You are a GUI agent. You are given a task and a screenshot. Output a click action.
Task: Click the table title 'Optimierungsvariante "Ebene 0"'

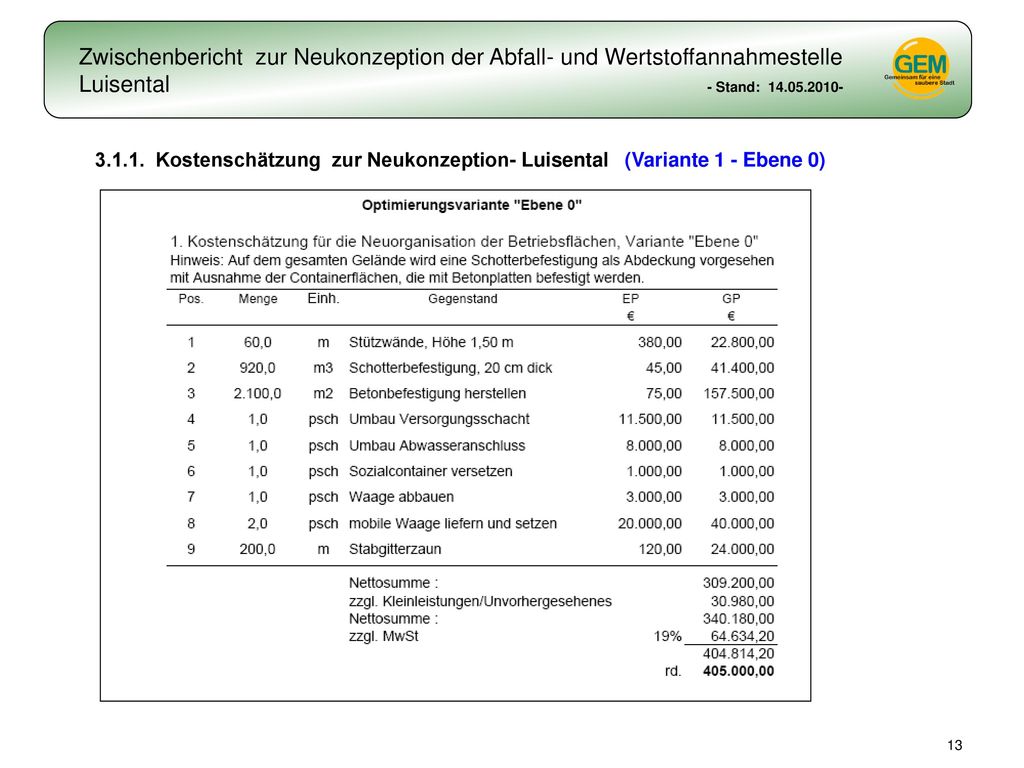[472, 205]
